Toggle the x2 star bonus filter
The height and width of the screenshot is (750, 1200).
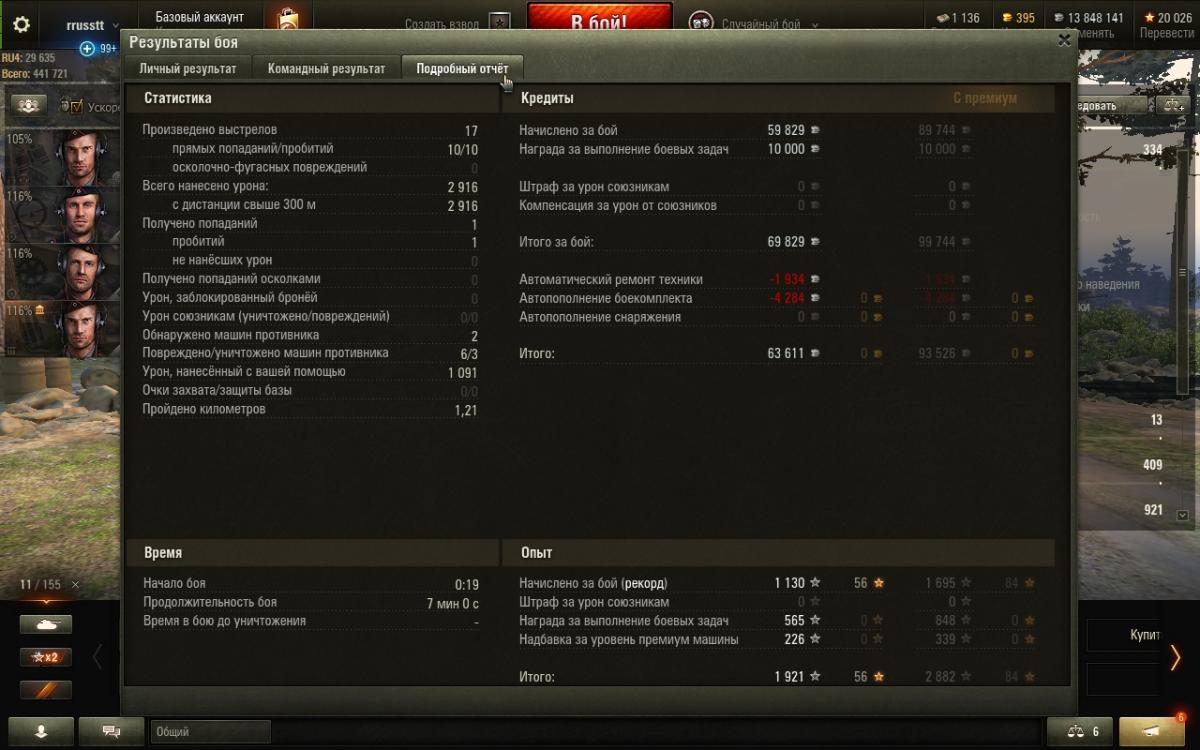coord(46,657)
